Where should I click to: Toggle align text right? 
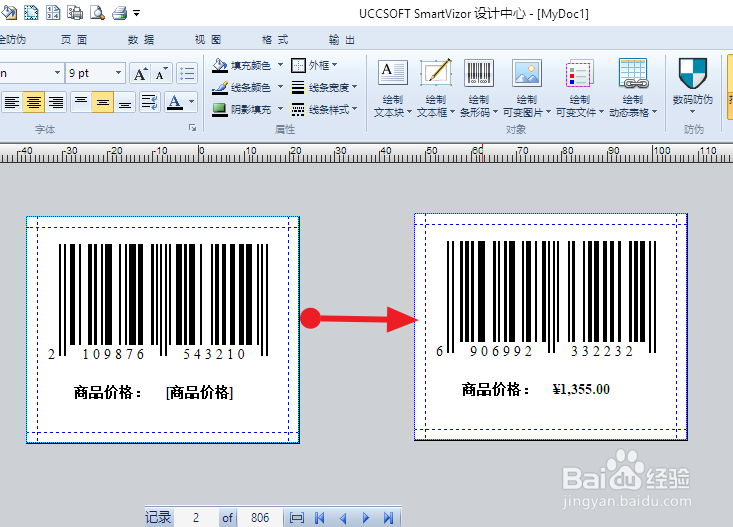(56, 102)
